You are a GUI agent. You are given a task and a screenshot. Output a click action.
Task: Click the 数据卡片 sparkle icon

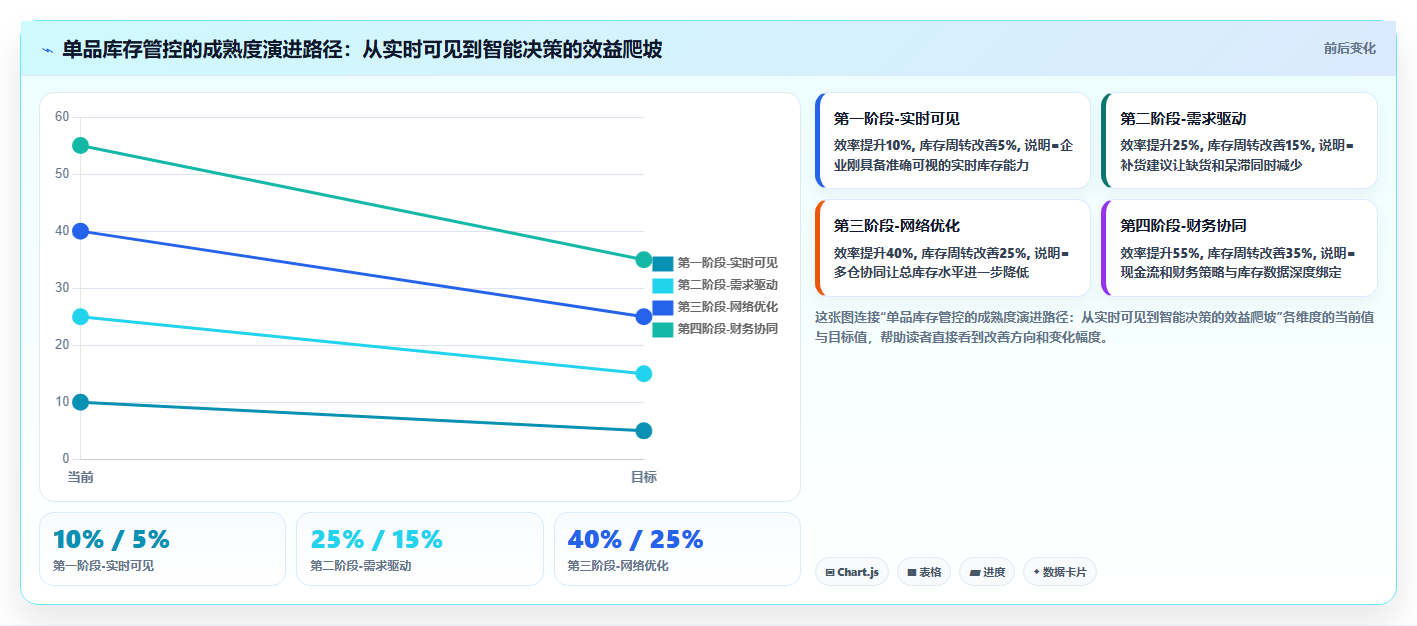pyautogui.click(x=1036, y=573)
